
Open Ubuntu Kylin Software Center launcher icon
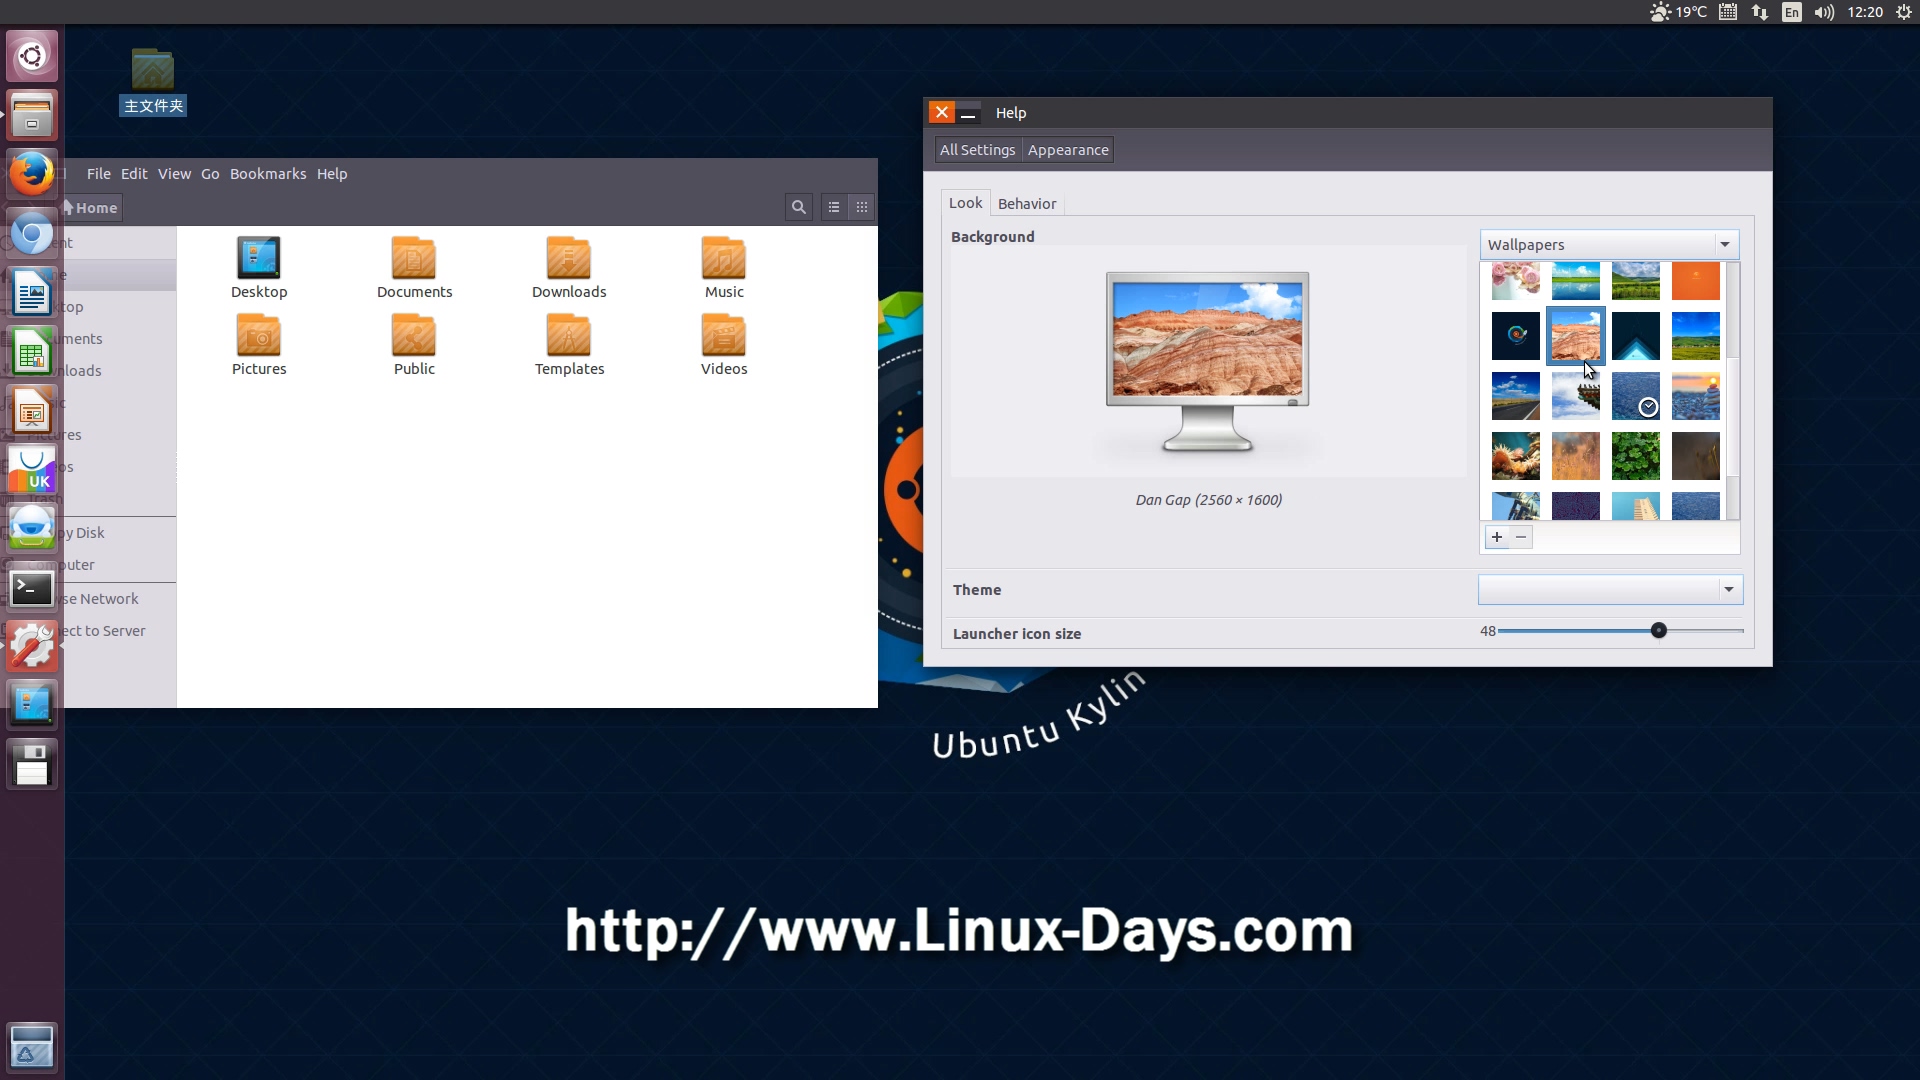[x=32, y=470]
